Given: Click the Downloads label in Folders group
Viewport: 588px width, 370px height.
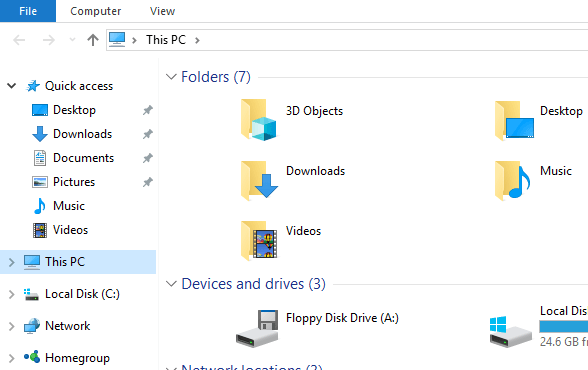Looking at the screenshot, I should tap(315, 171).
